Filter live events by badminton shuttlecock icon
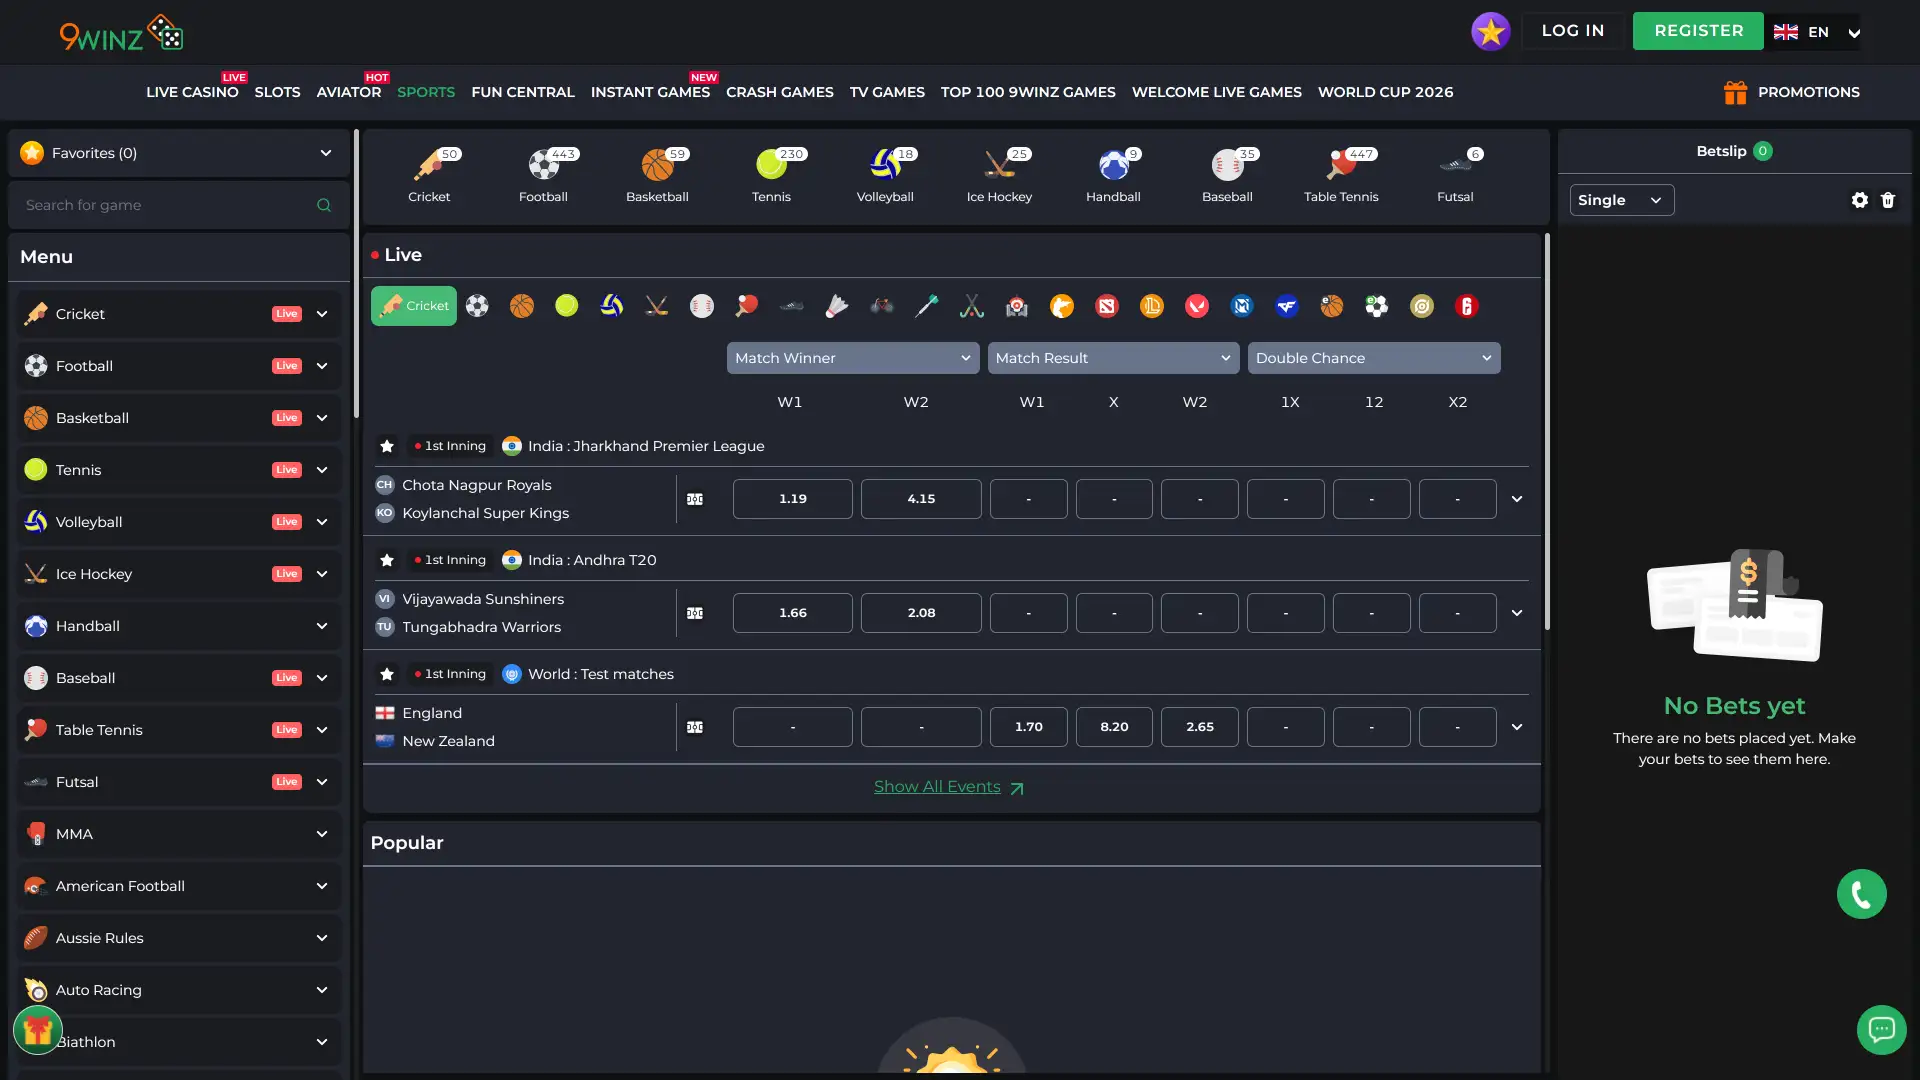Viewport: 1920px width, 1080px height. point(837,306)
